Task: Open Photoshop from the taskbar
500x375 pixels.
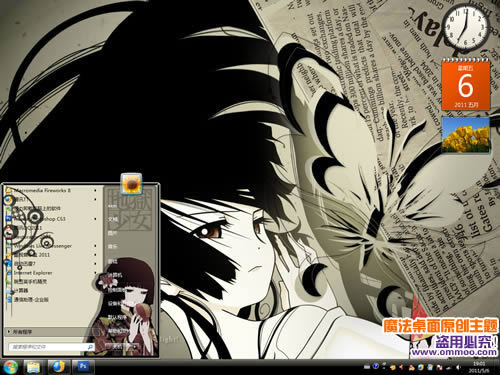Action: 83,367
